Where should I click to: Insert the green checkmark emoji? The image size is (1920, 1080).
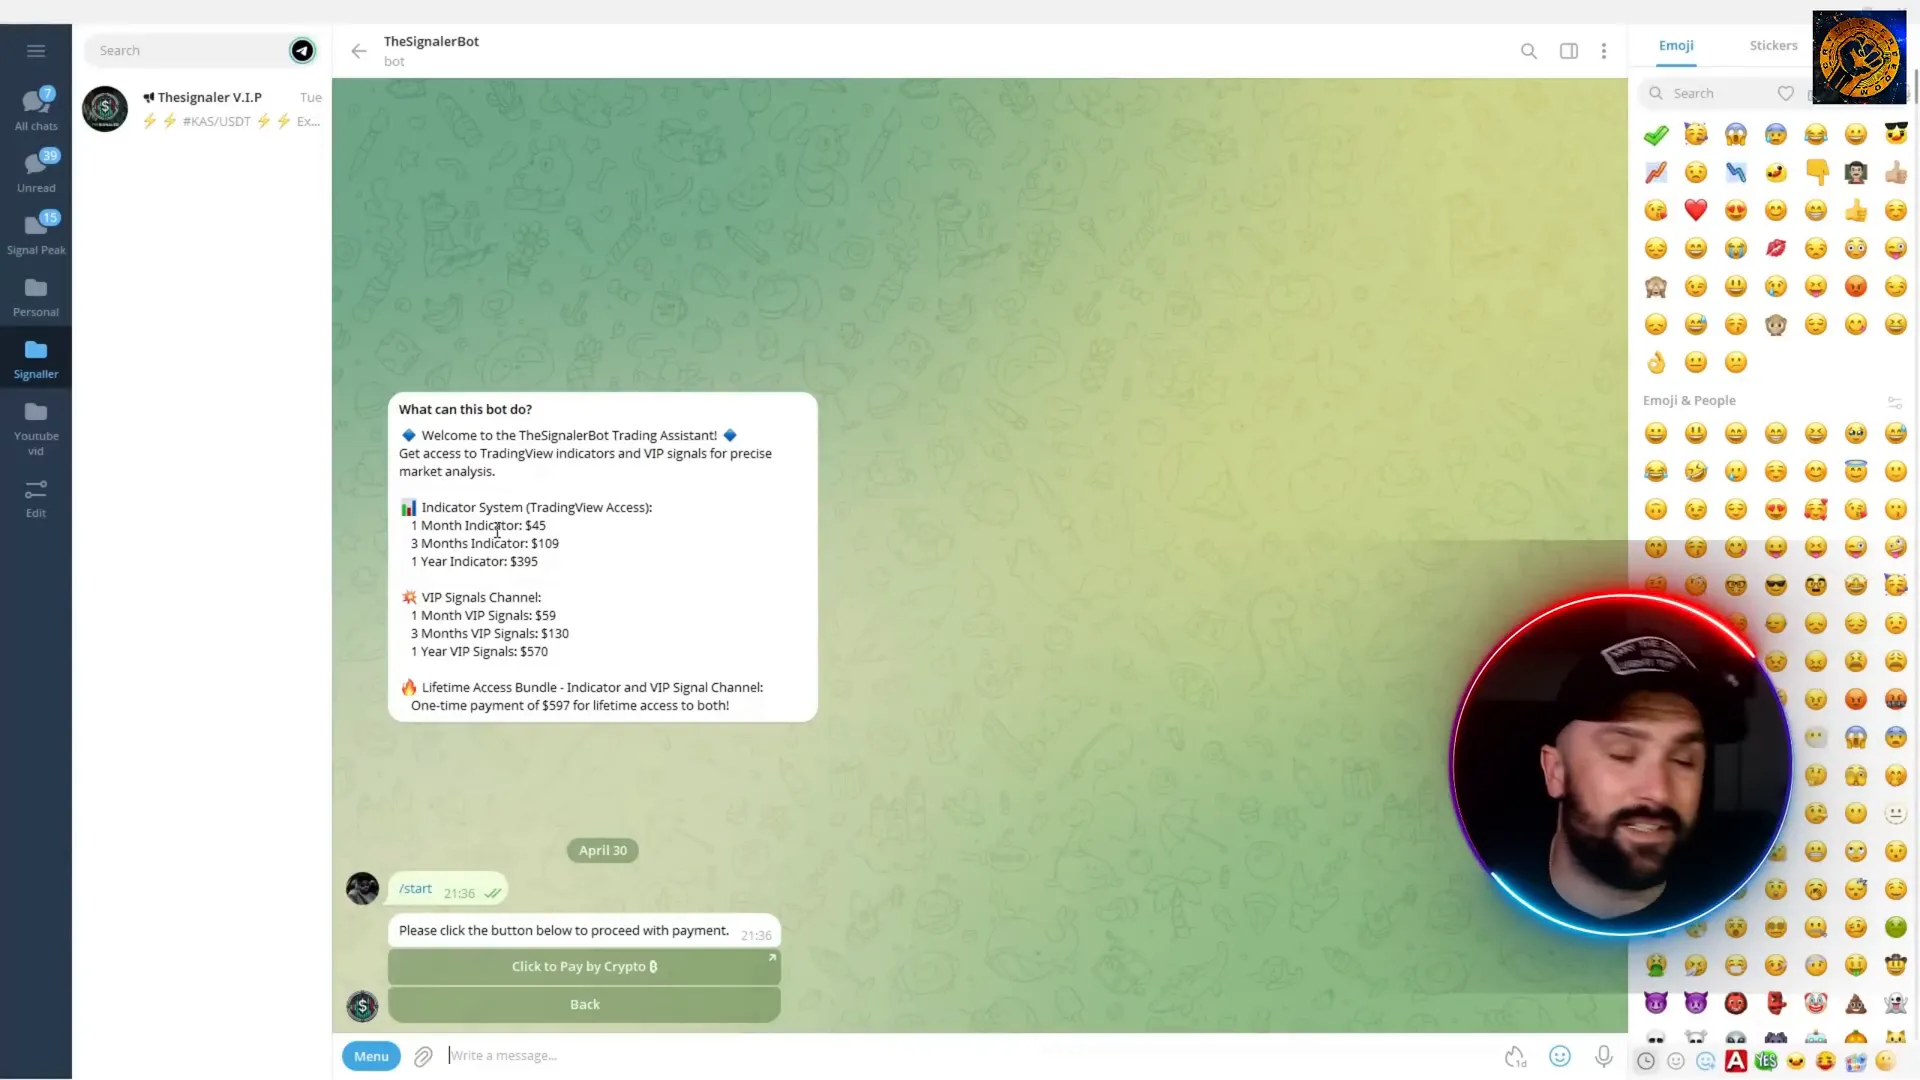click(1656, 134)
